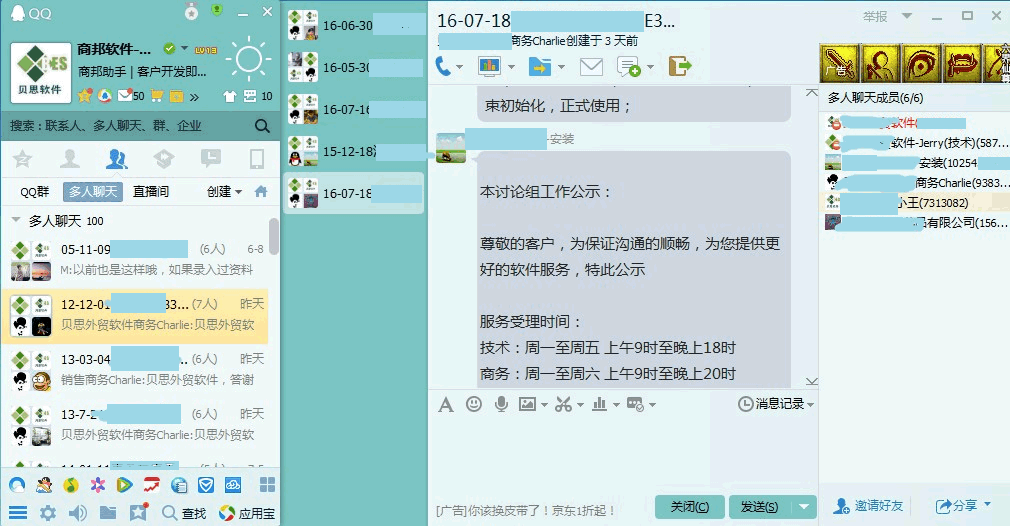Collapse the 多人聊天 100 list
This screenshot has width=1010, height=526.
pos(16,221)
